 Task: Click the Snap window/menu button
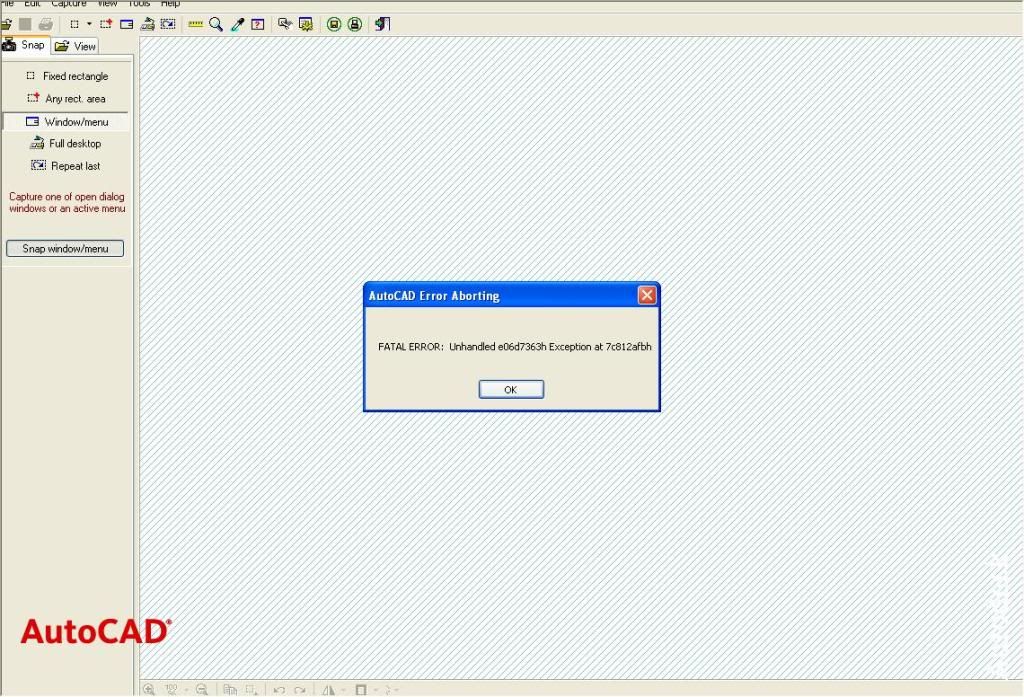point(65,248)
